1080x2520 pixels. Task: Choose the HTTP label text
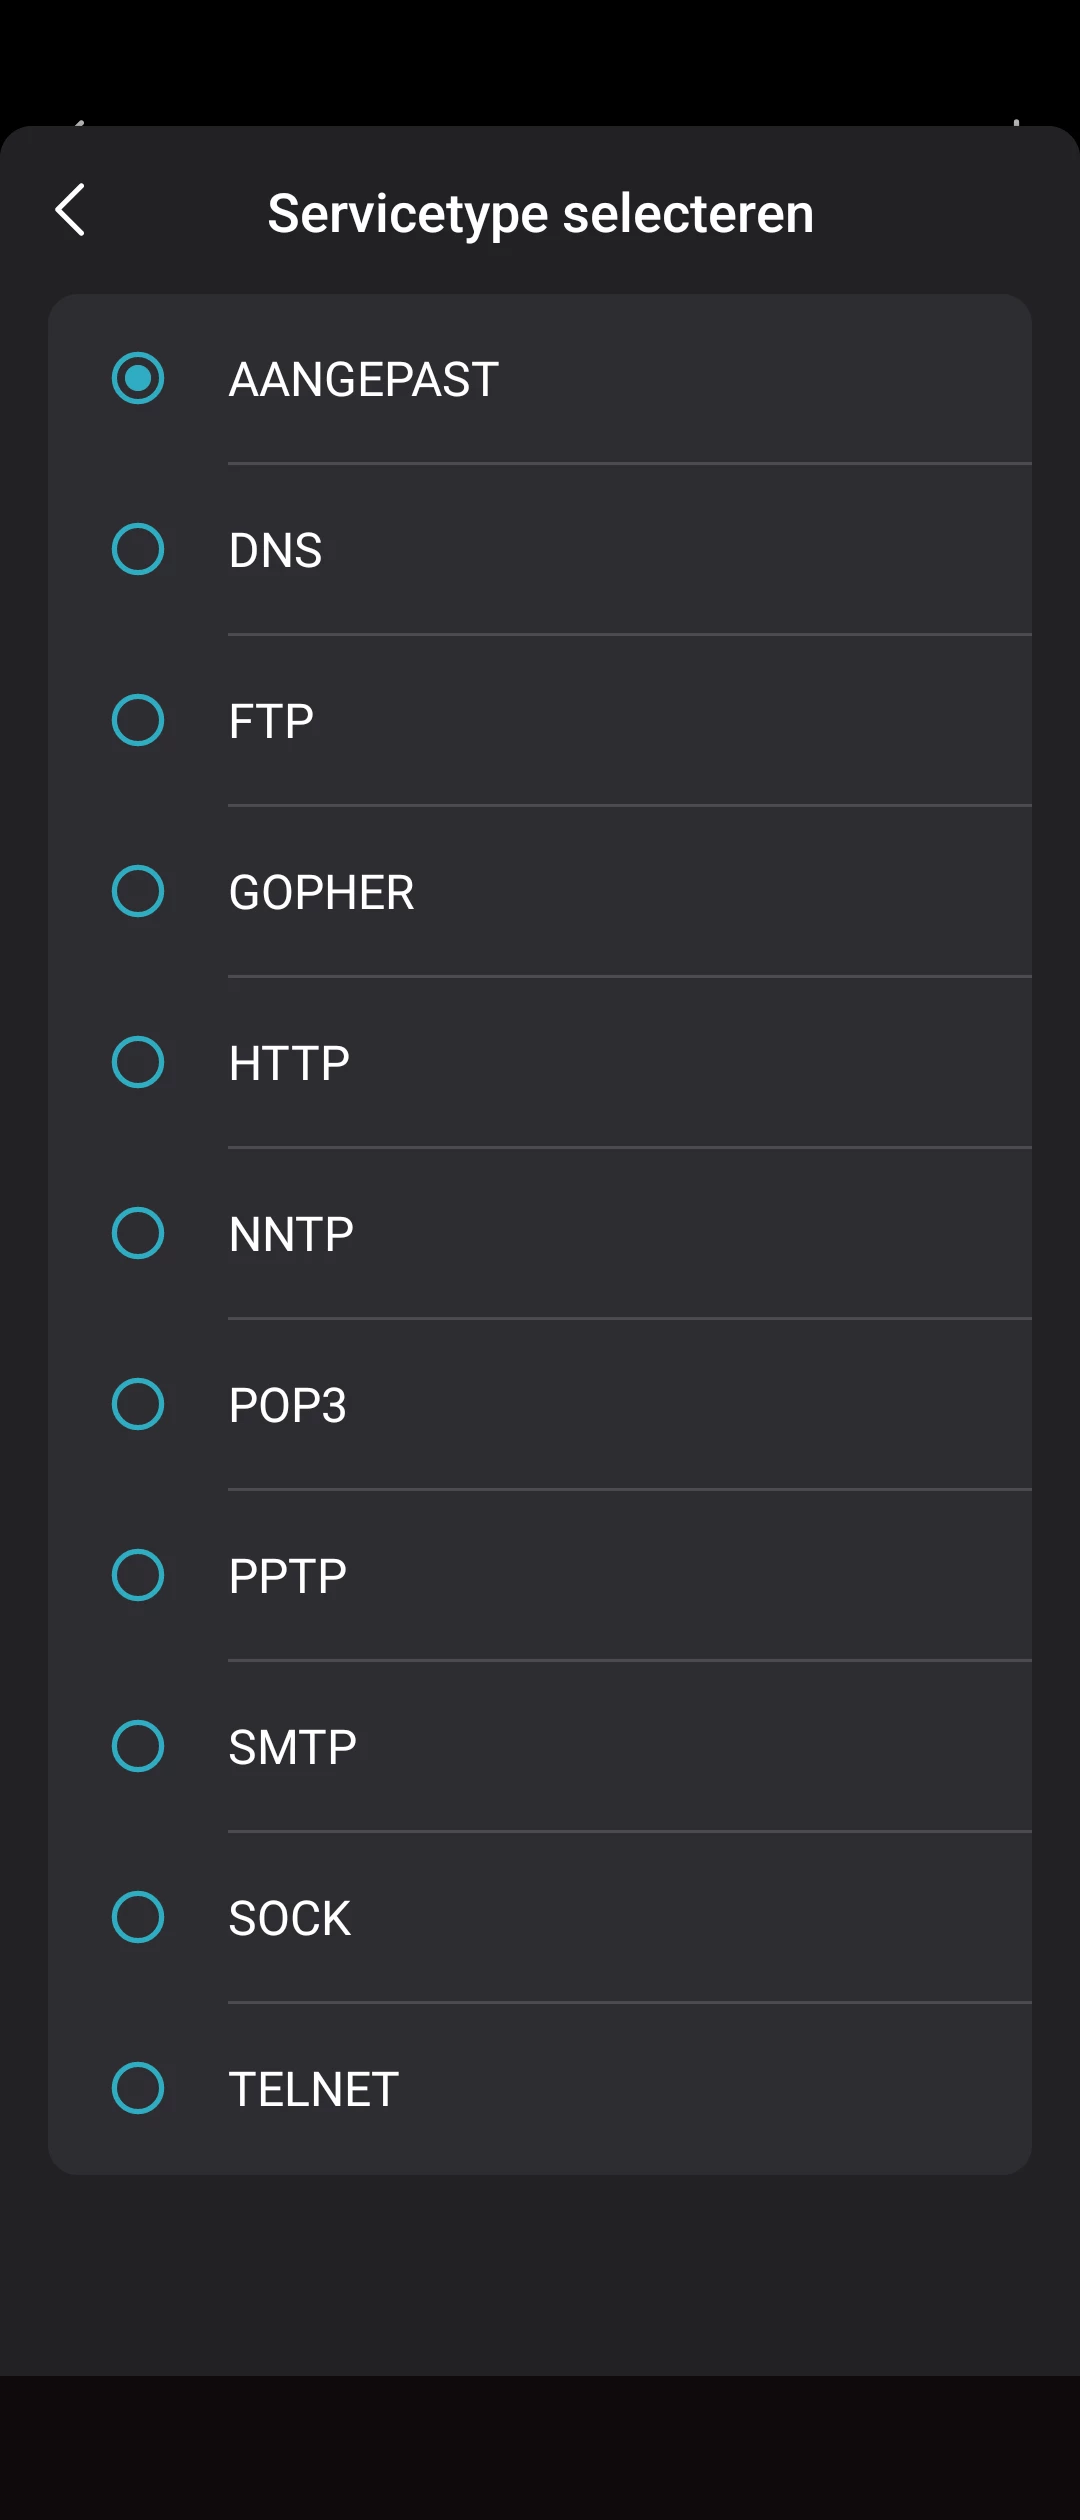click(x=289, y=1063)
